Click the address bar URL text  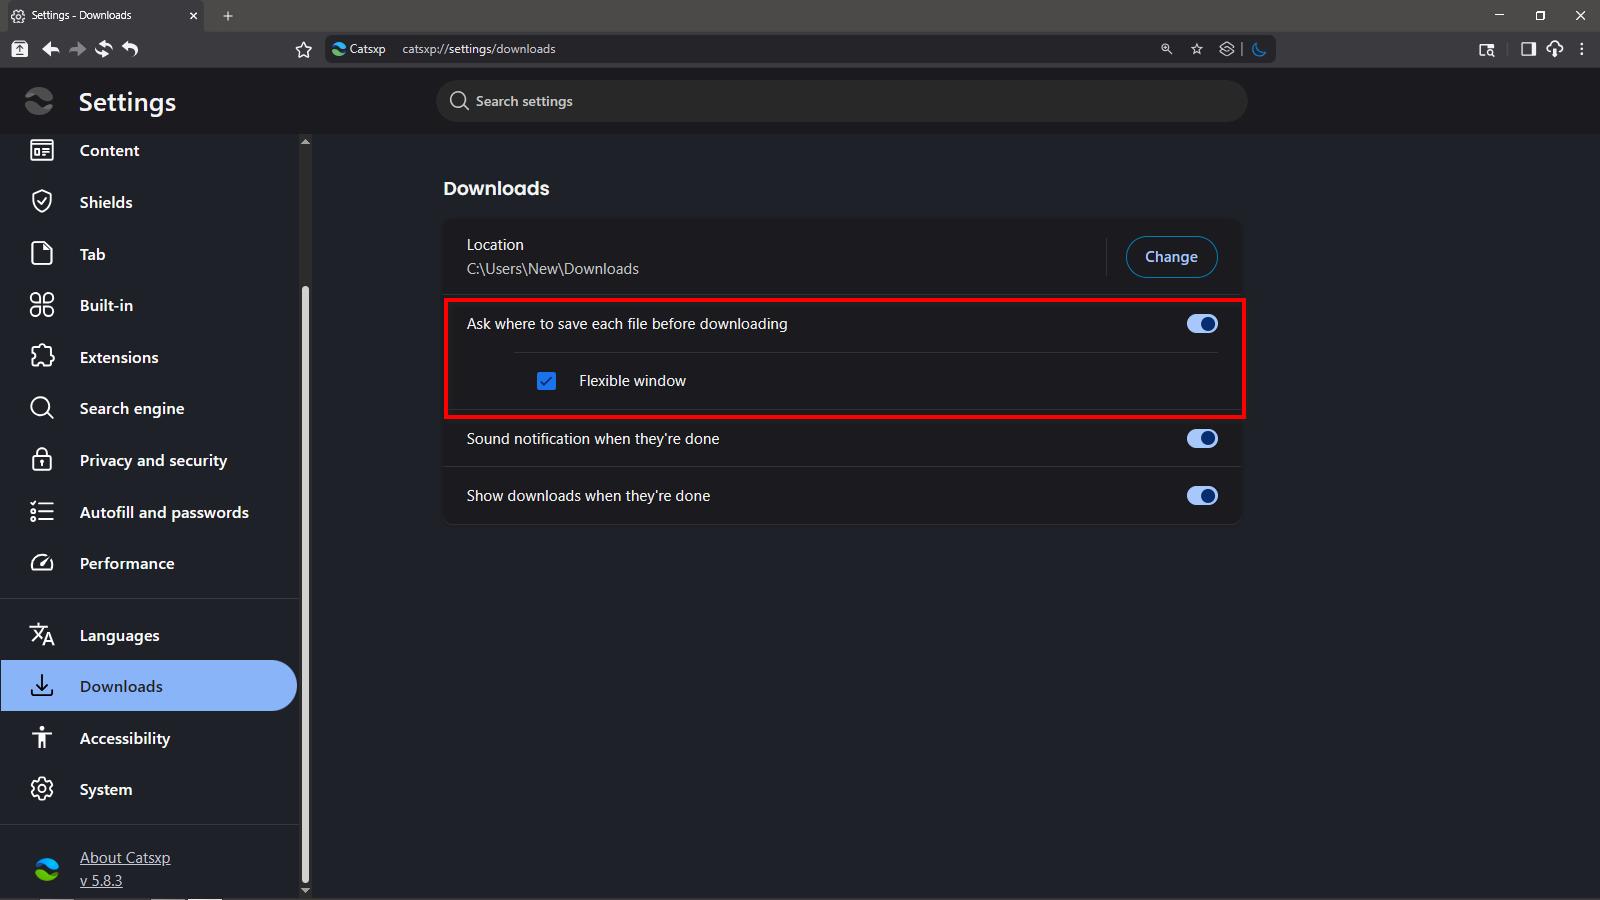[x=479, y=49]
